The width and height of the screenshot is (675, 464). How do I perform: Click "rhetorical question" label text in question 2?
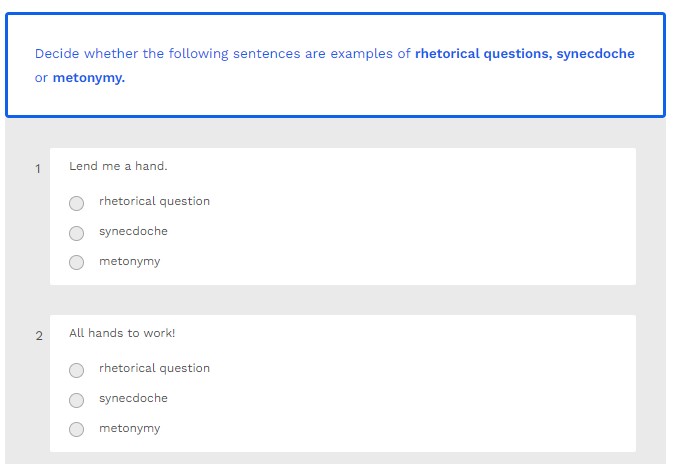coord(154,368)
